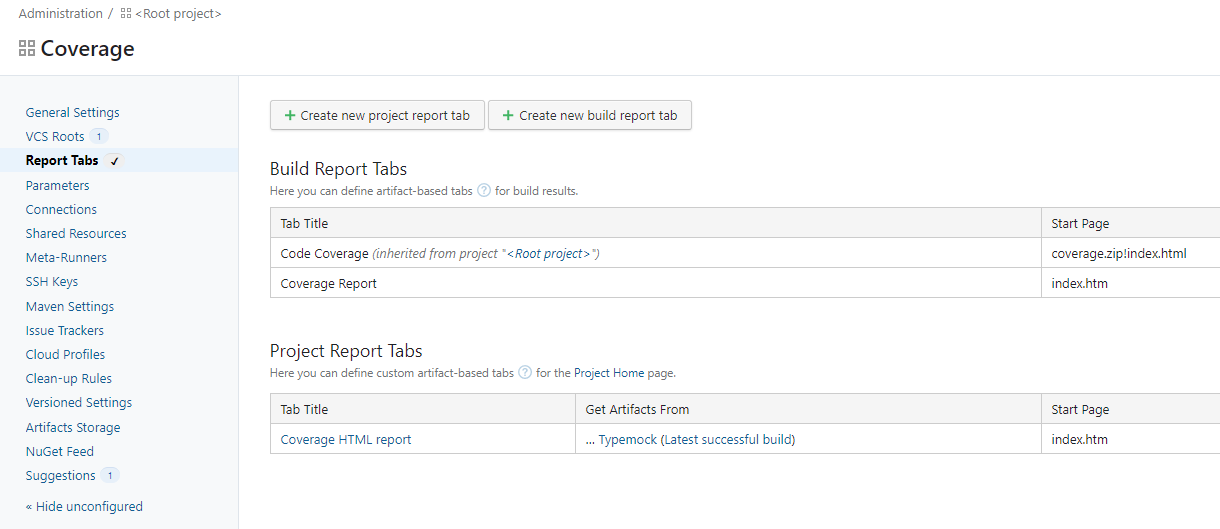
Task: Collapse sidebar with Hide unconfigured link
Action: (x=84, y=506)
